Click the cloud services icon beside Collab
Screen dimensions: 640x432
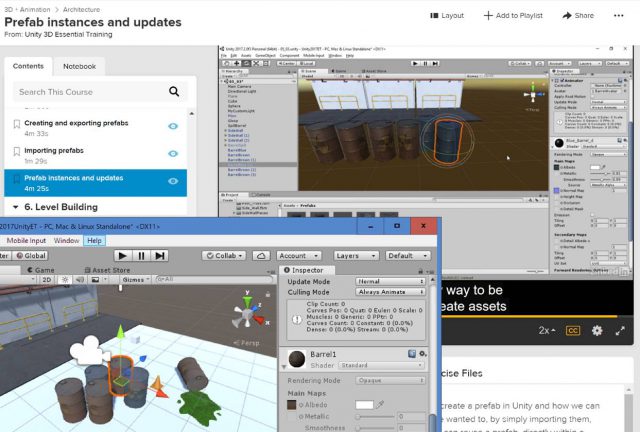point(261,256)
